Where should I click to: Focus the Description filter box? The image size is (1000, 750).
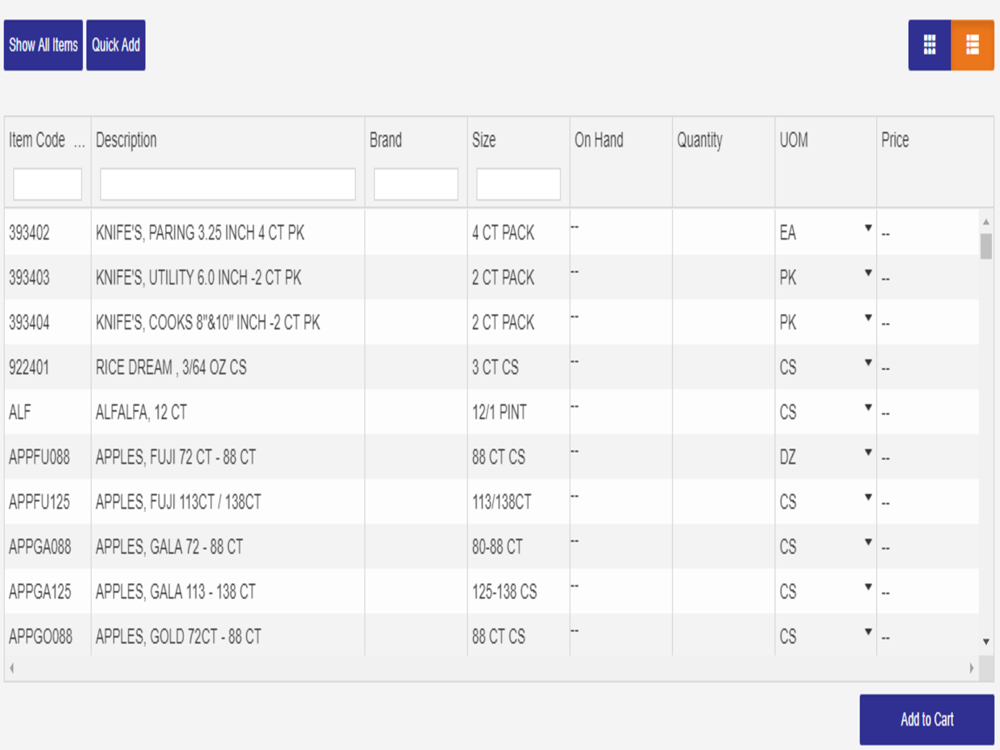[x=228, y=184]
